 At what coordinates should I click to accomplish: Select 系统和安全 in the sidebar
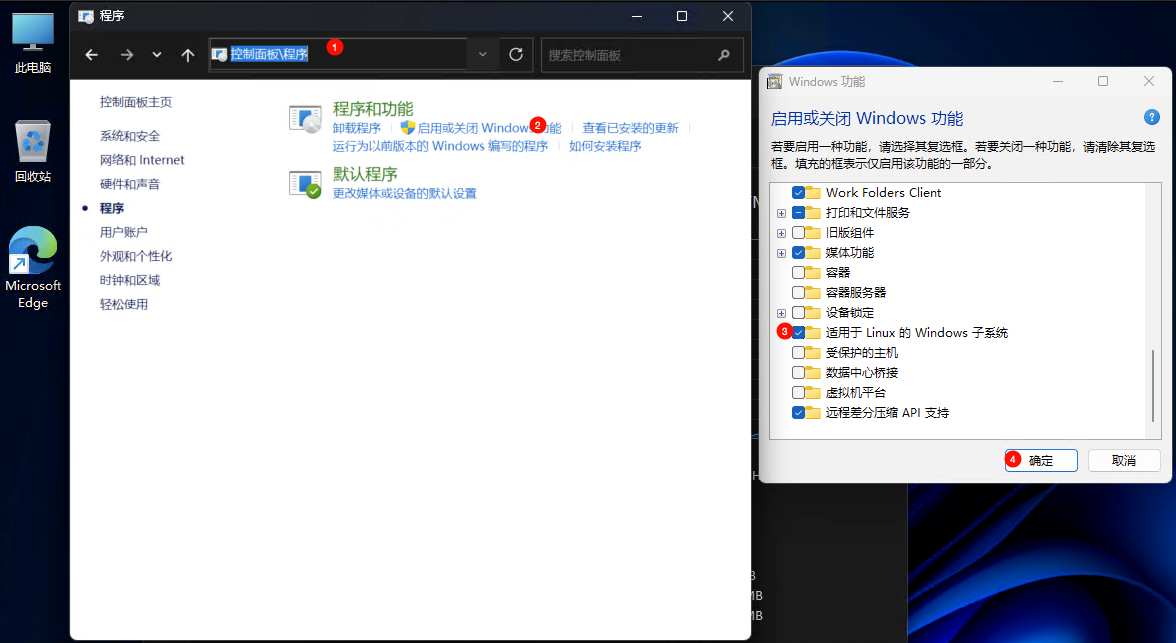[130, 136]
